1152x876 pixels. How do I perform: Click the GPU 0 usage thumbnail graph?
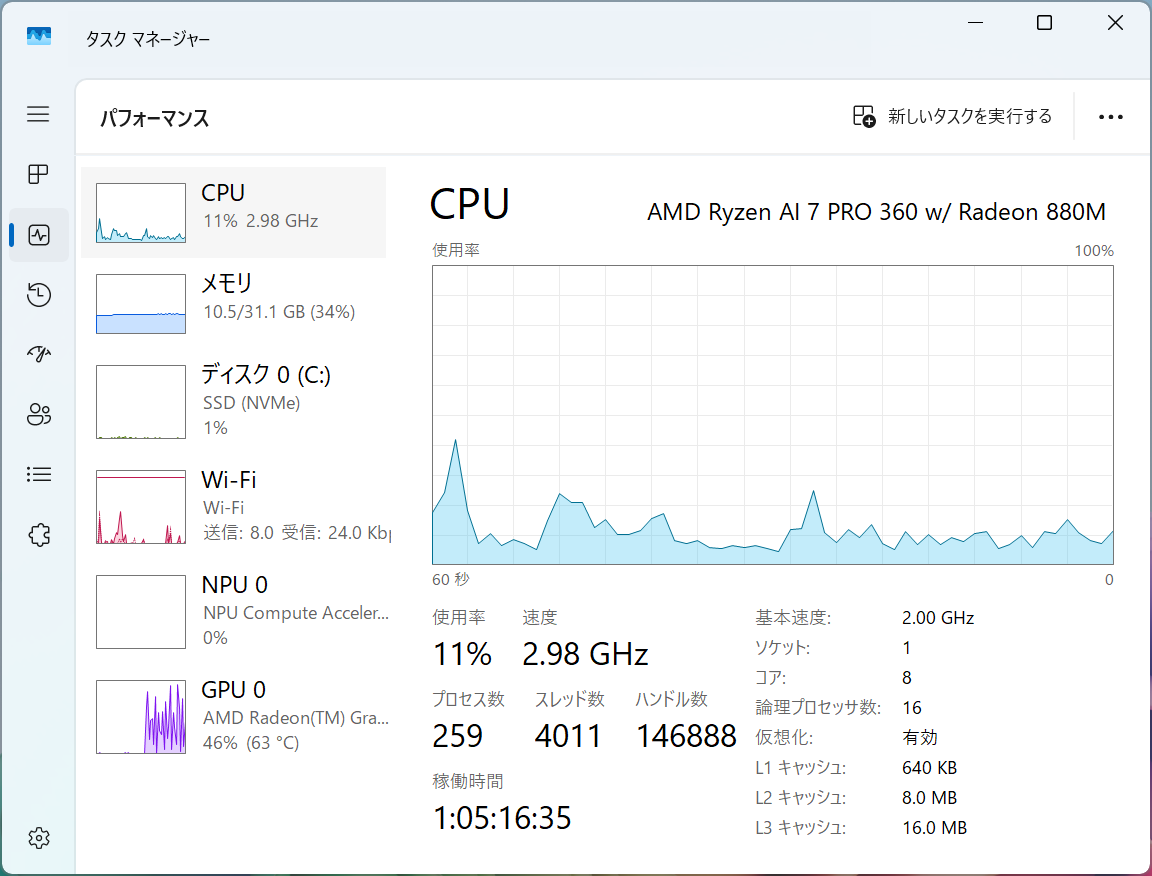pyautogui.click(x=140, y=717)
